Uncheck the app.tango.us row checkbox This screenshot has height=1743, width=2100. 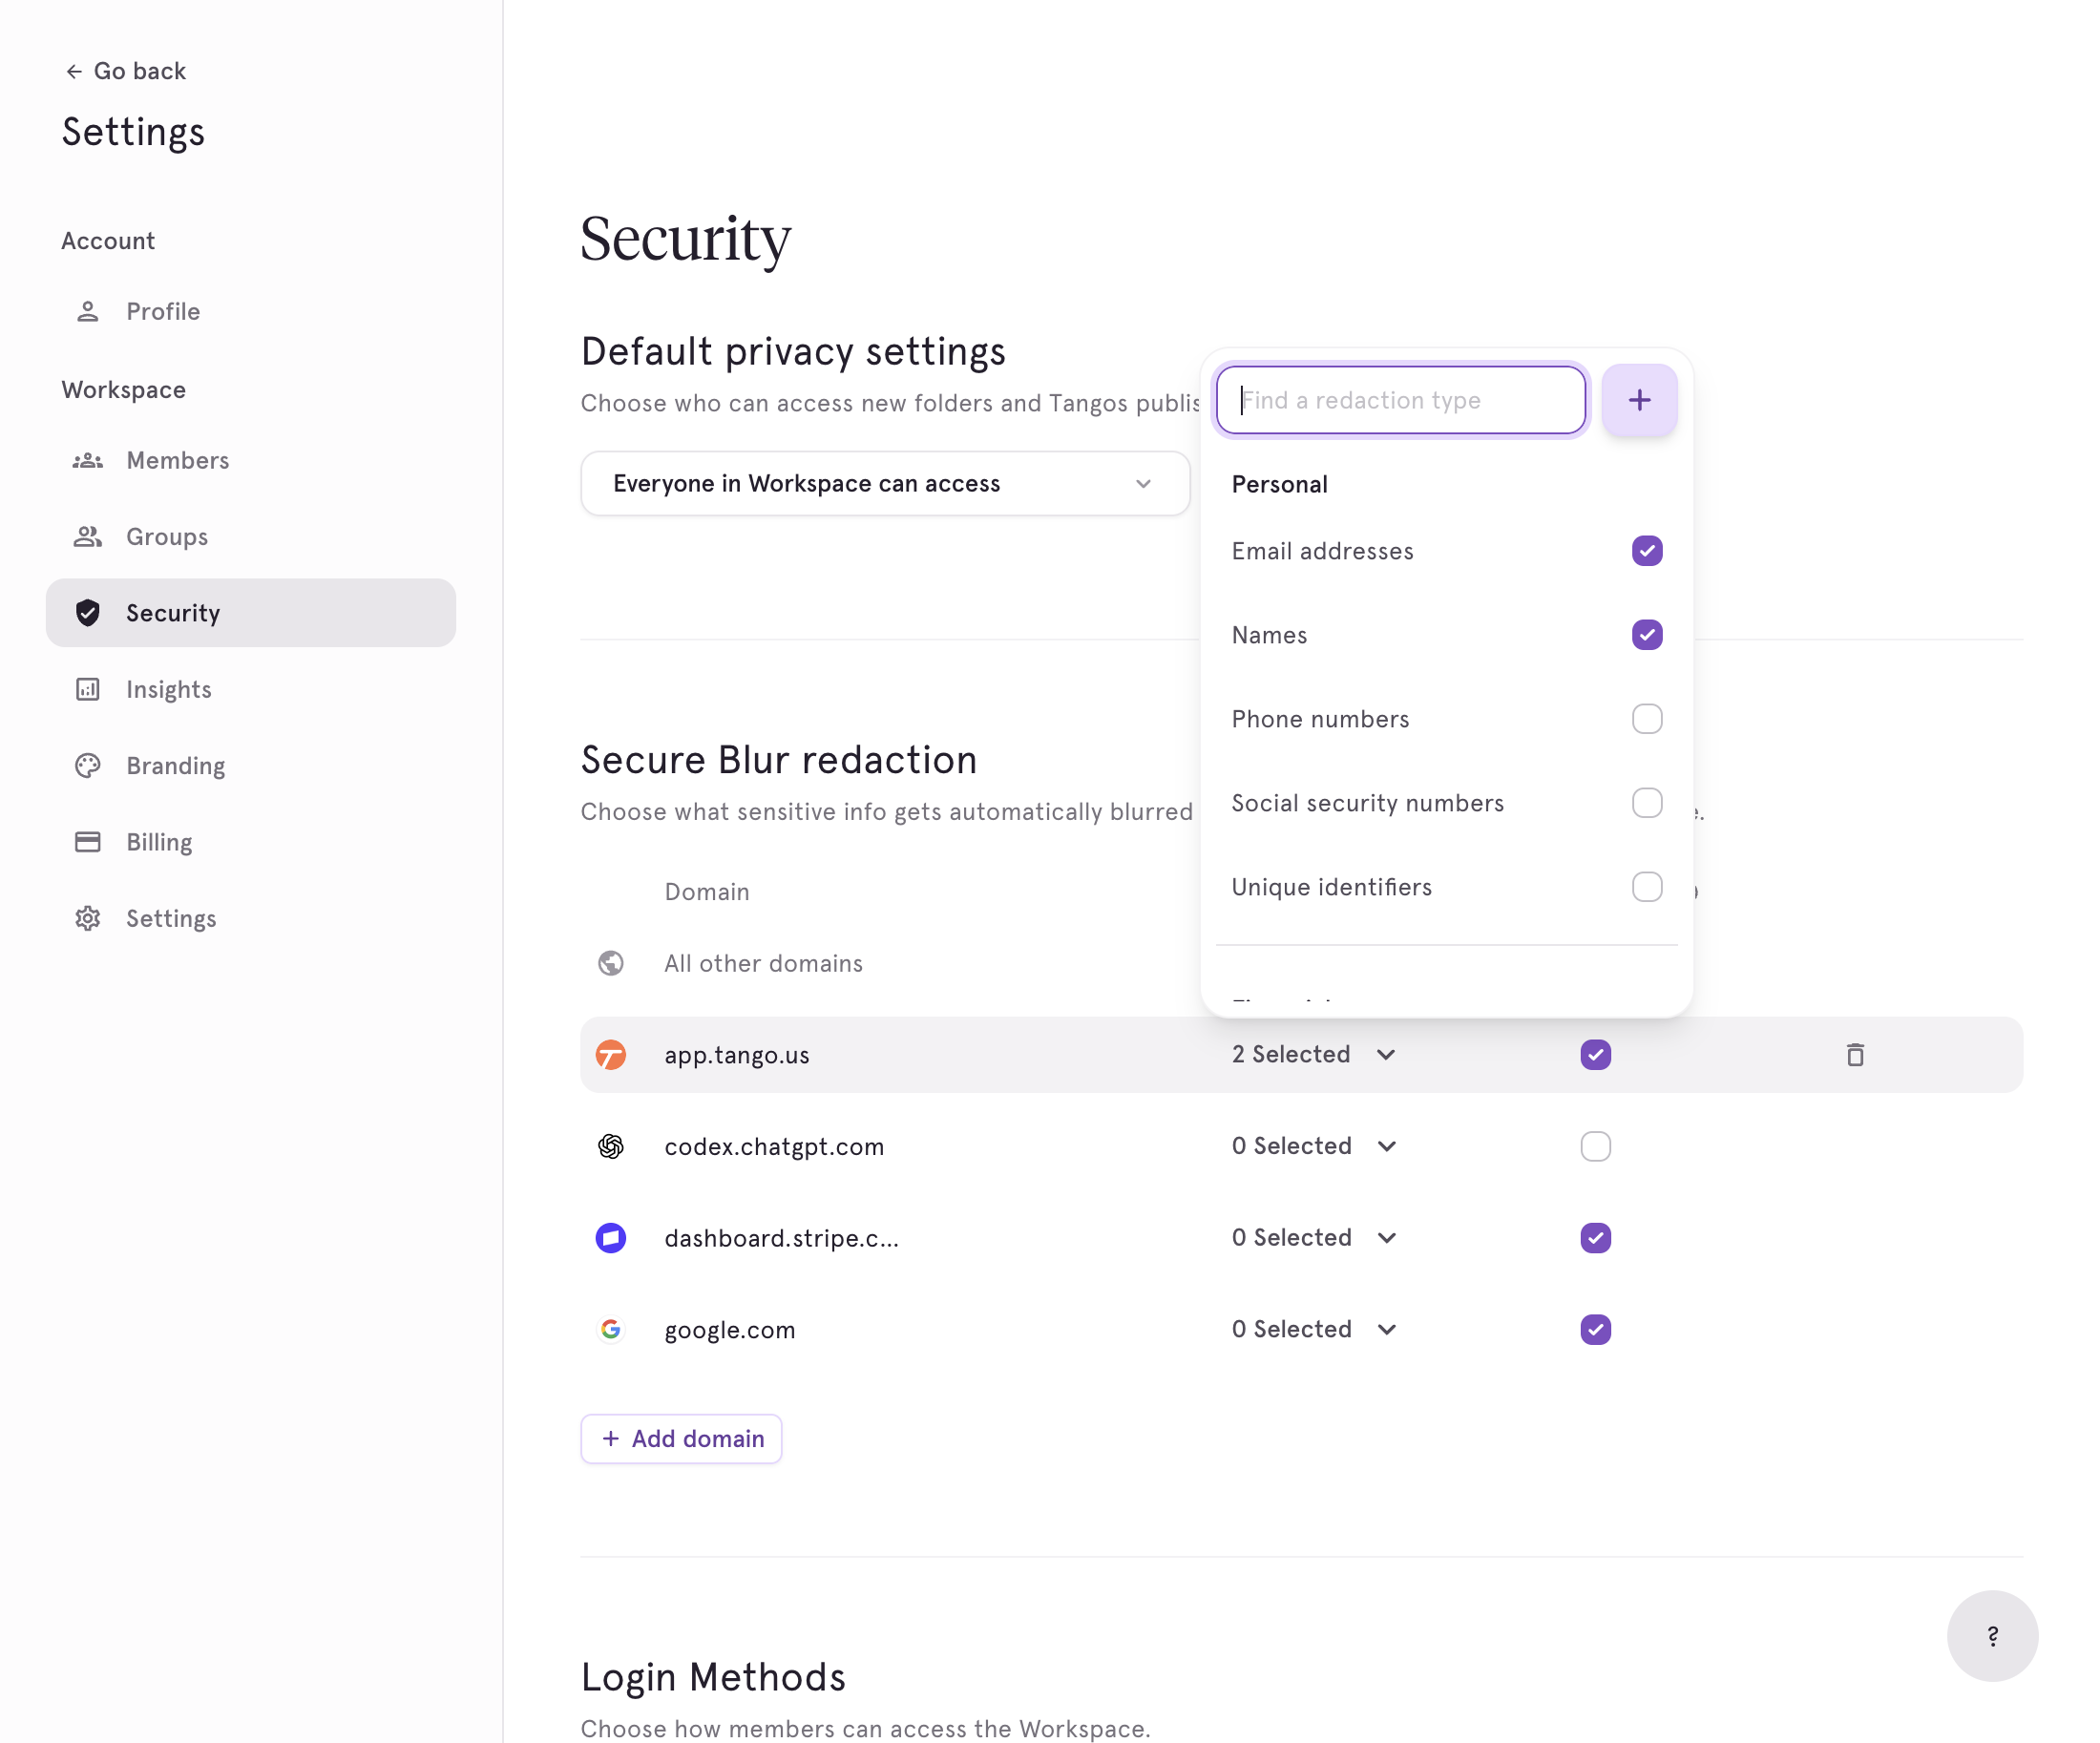tap(1596, 1054)
